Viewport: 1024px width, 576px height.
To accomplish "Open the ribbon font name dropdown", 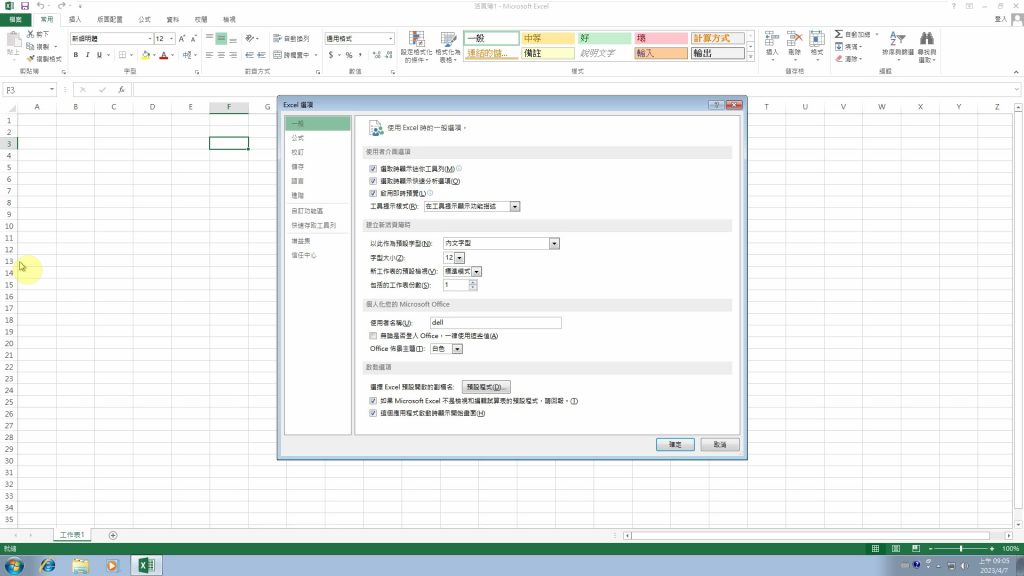I will 150,39.
